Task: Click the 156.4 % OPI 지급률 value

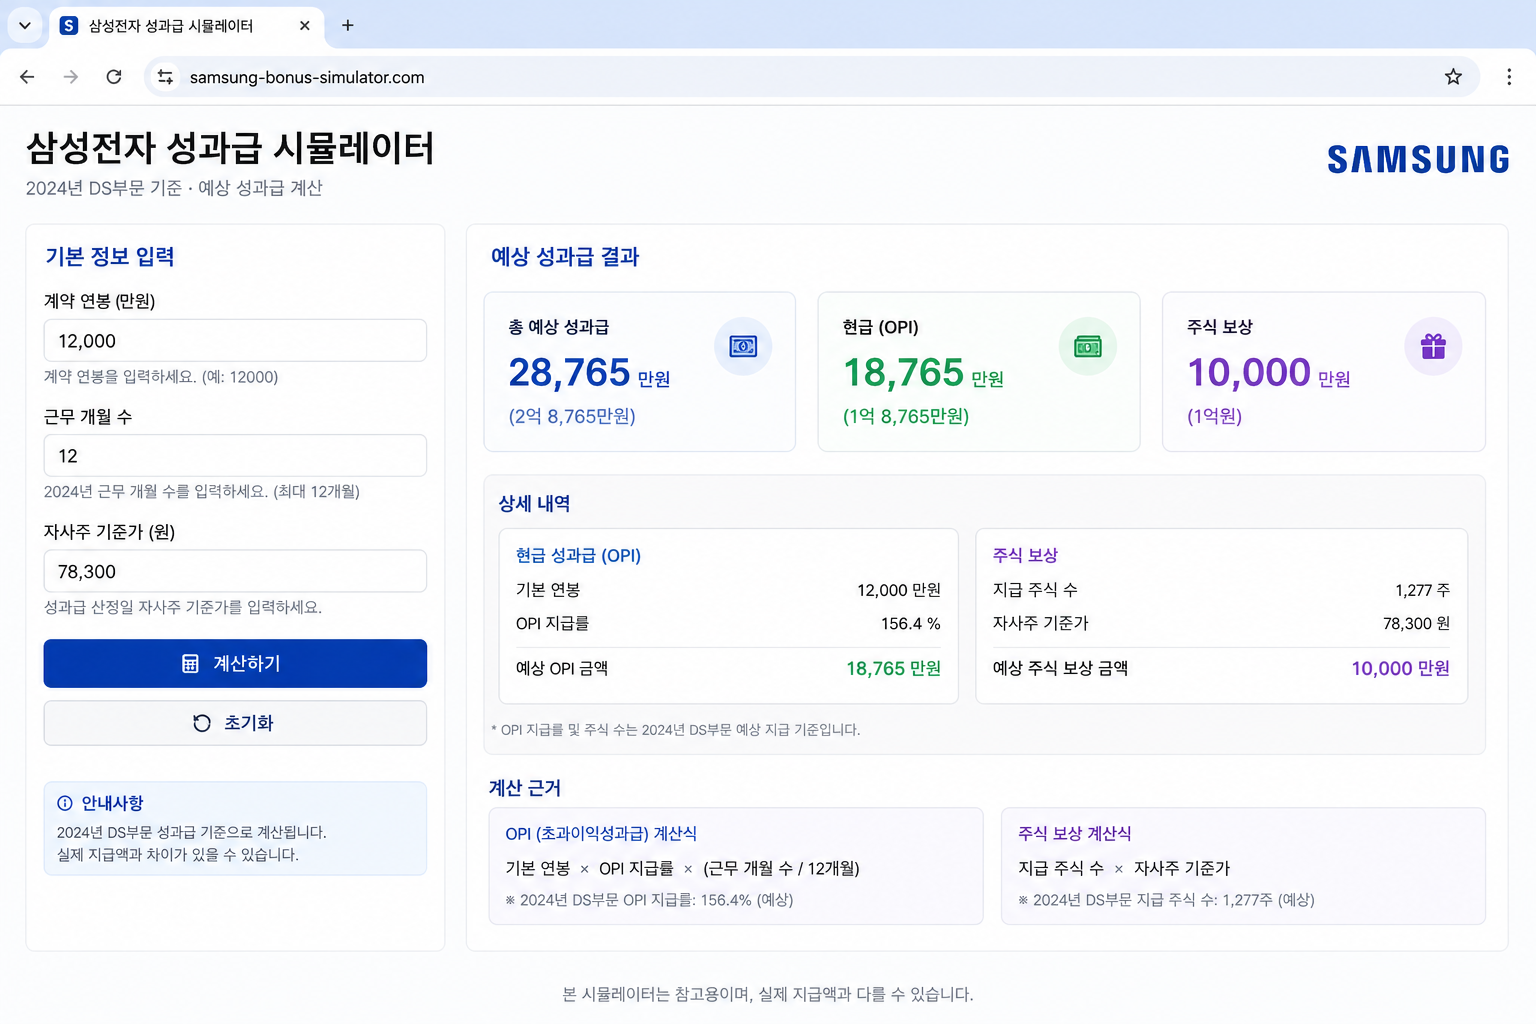Action: [x=910, y=623]
